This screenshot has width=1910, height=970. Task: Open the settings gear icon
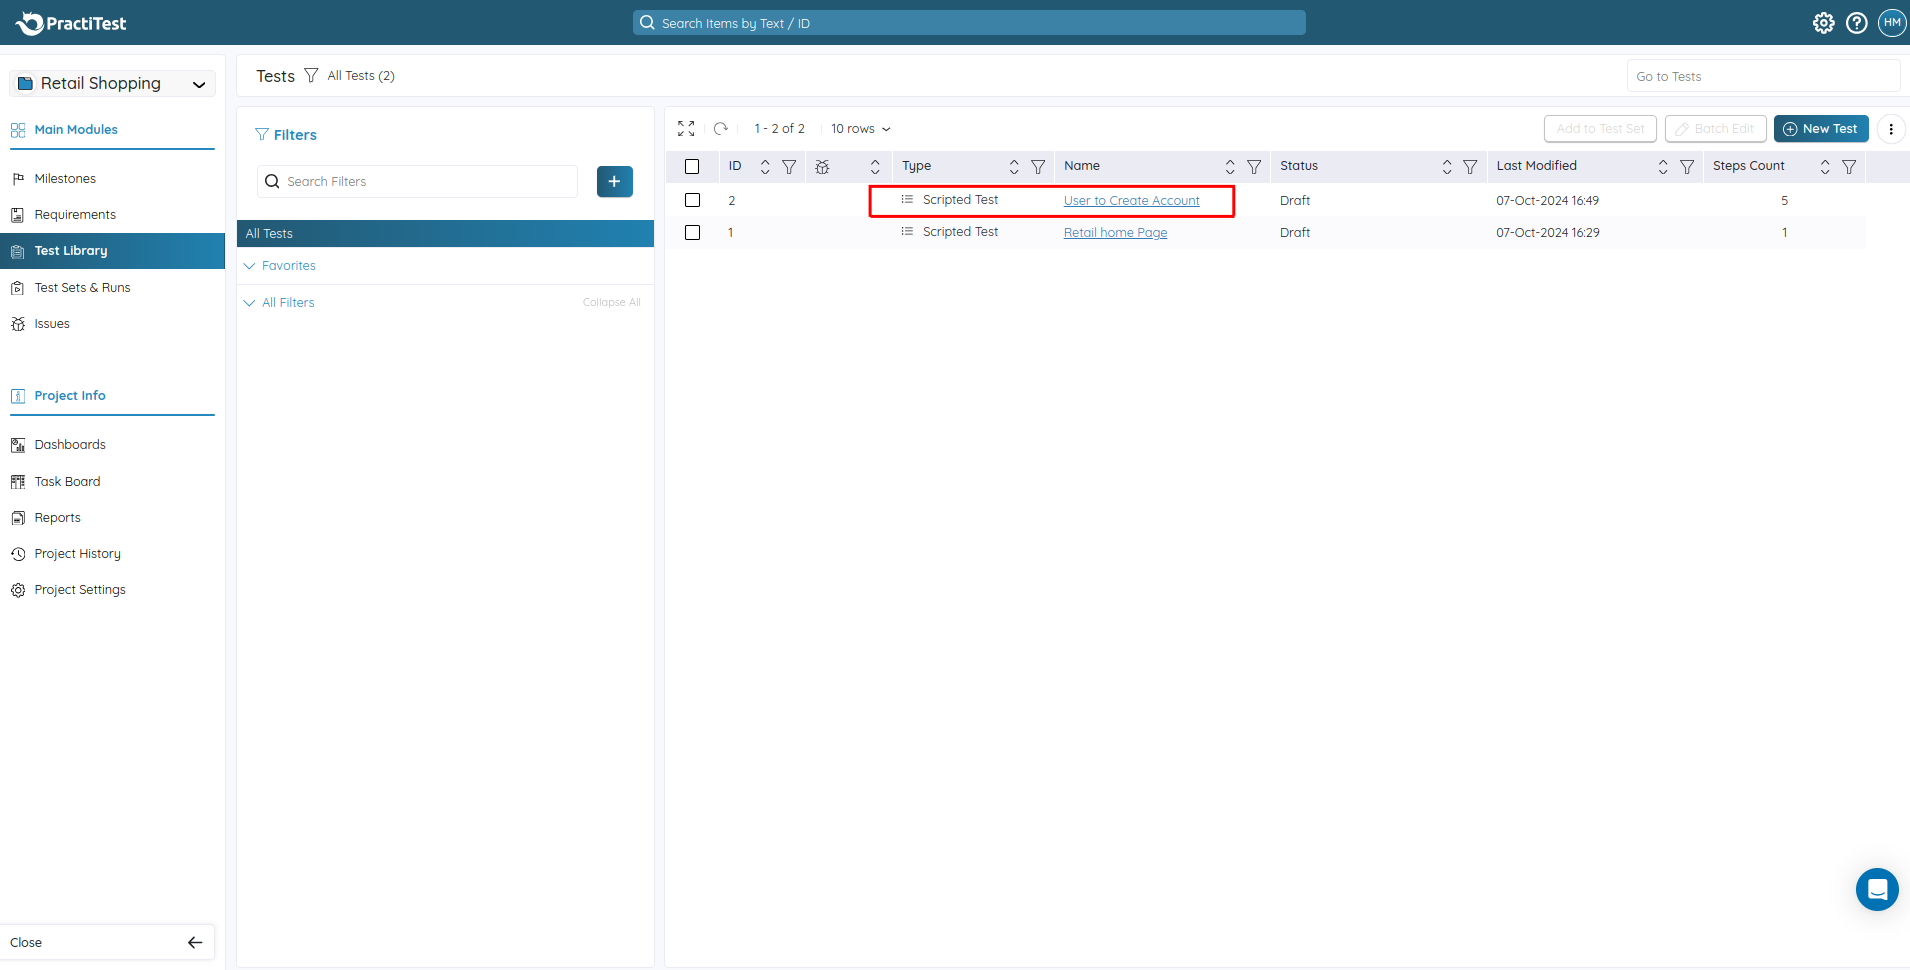click(x=1823, y=23)
